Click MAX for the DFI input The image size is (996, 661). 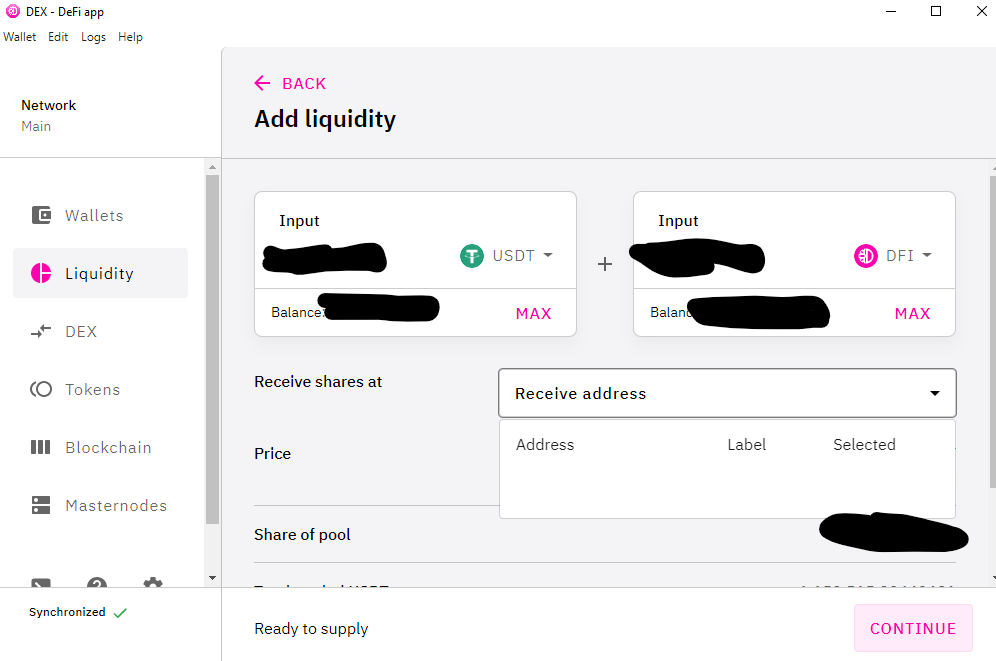point(912,314)
